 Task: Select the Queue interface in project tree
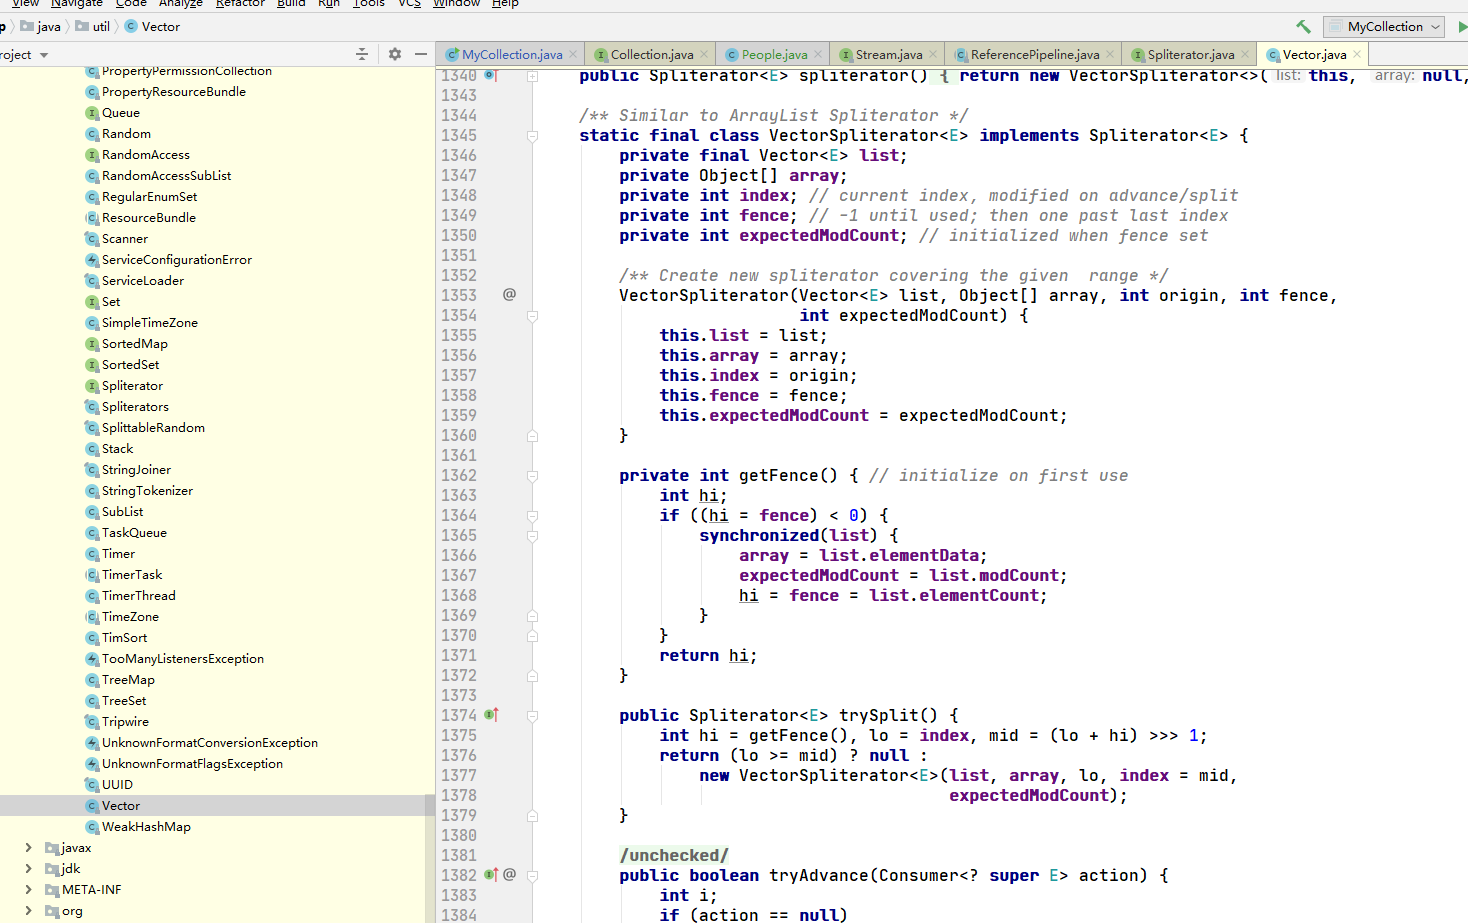[x=120, y=113]
